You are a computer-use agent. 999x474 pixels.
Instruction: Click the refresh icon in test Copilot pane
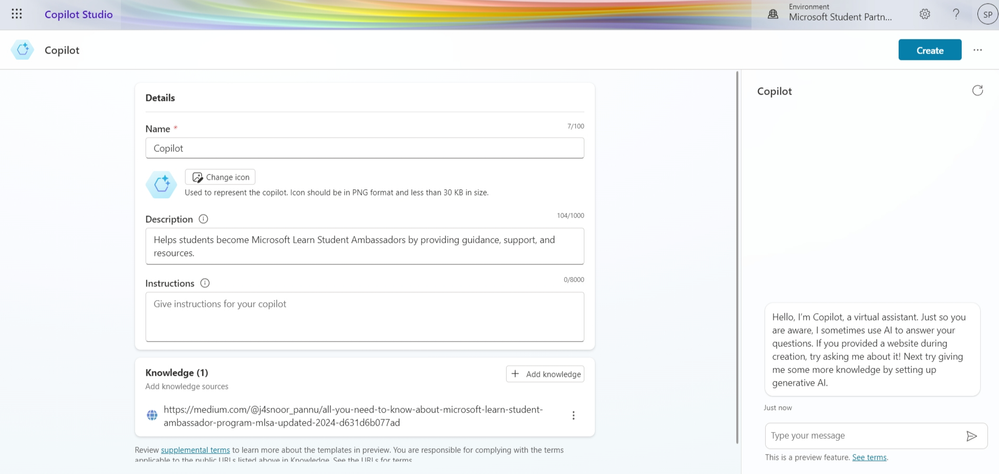(x=977, y=90)
